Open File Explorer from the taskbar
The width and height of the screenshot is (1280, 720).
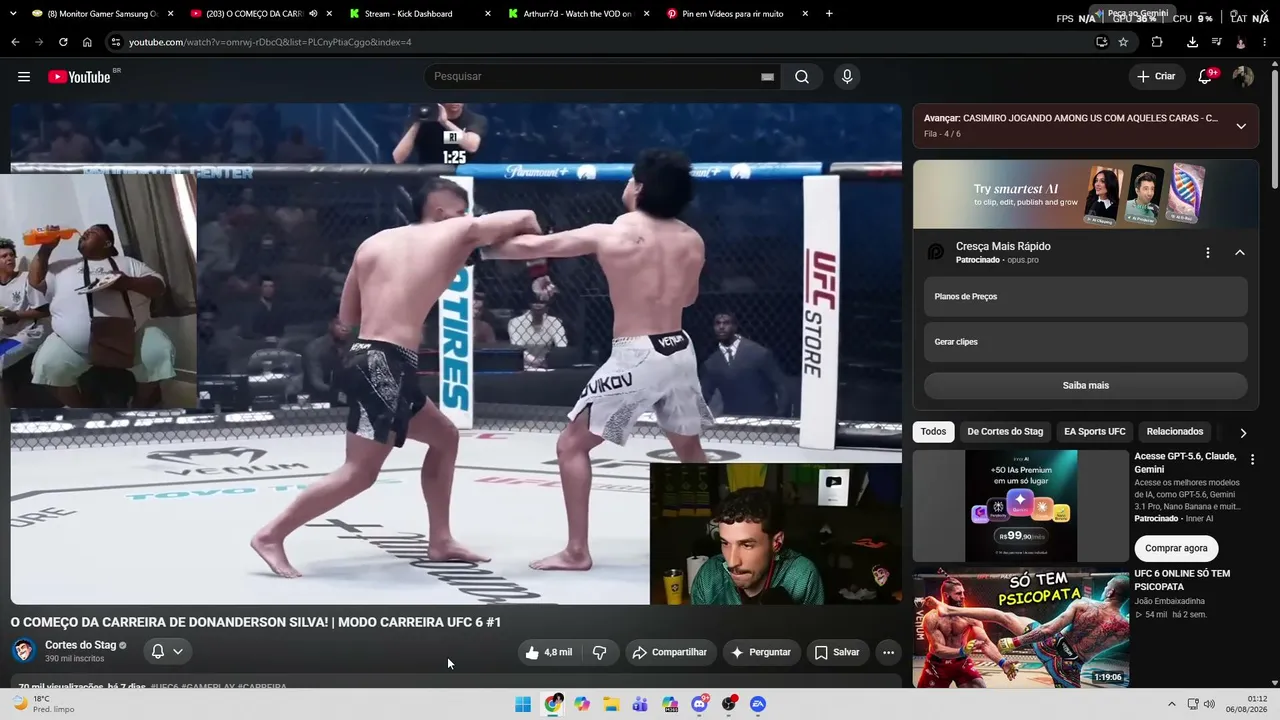coord(611,704)
